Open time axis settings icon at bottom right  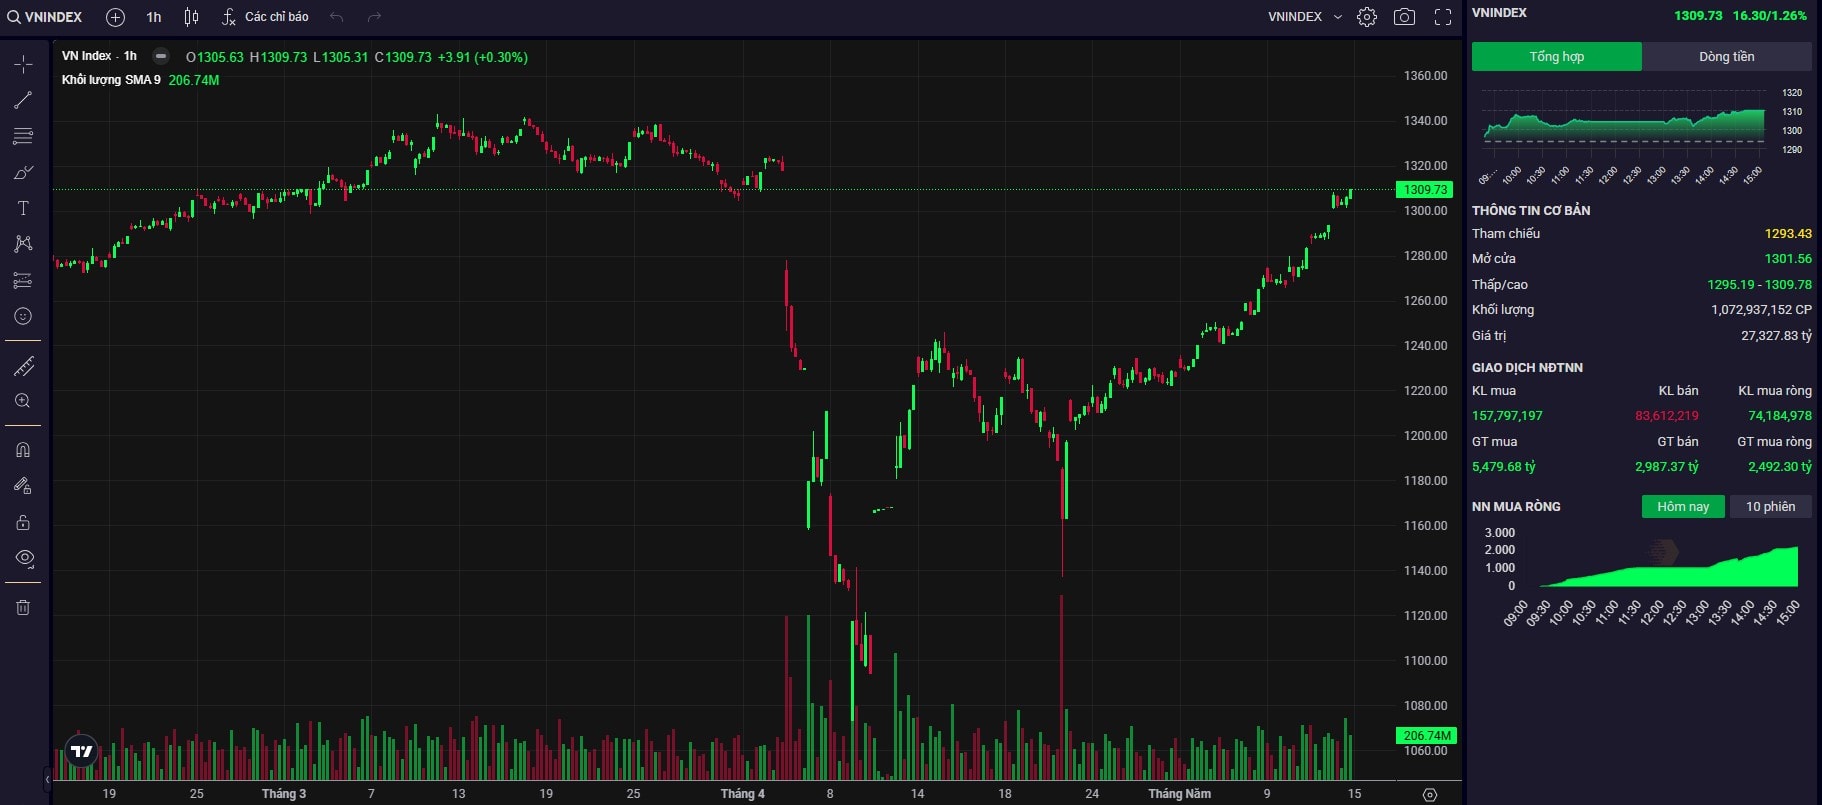tap(1430, 794)
